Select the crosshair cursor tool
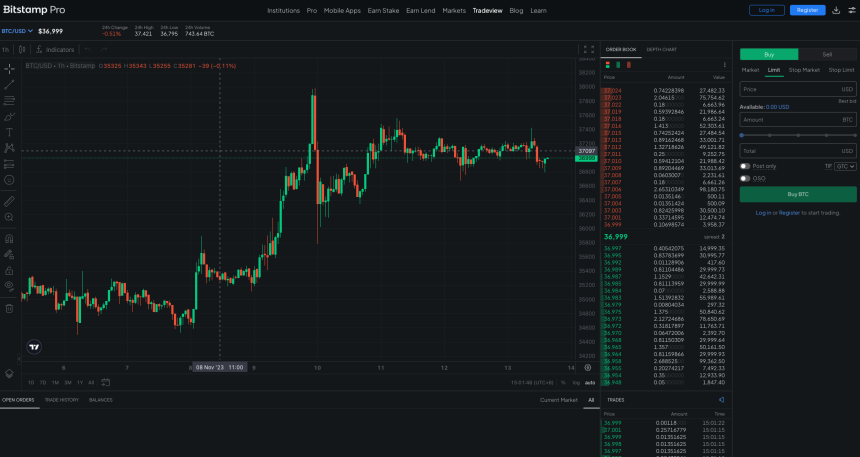Screen dimensions: 860x457 coord(9,69)
